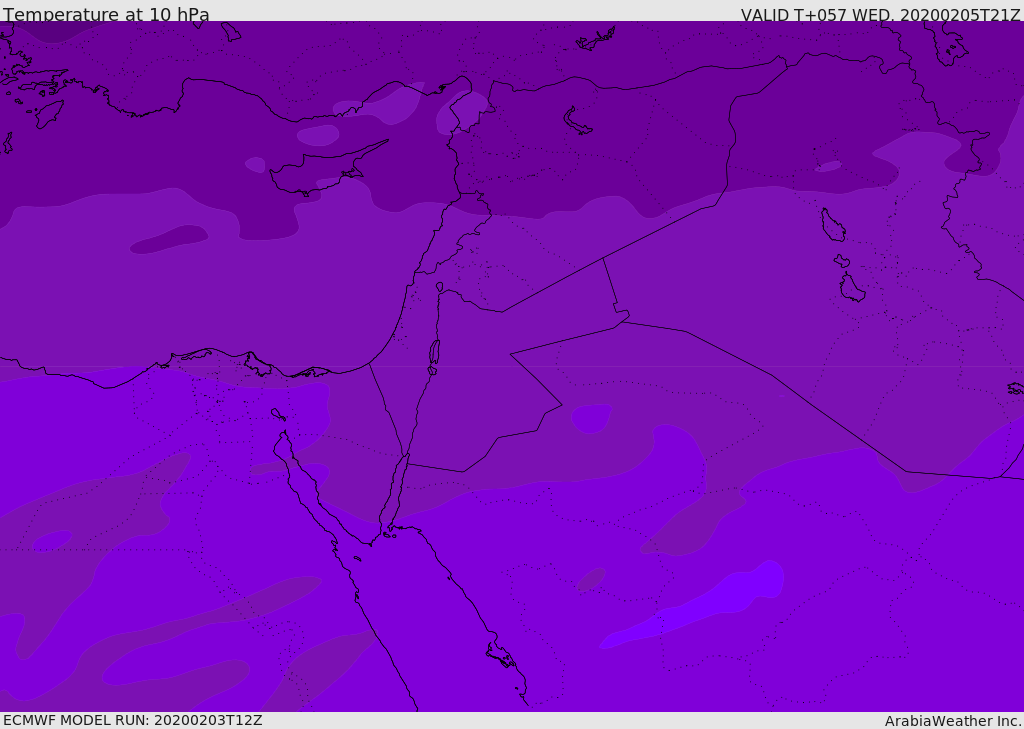
Task: Click the 'Temperature at 10 hPa' title text
Action: pyautogui.click(x=106, y=14)
